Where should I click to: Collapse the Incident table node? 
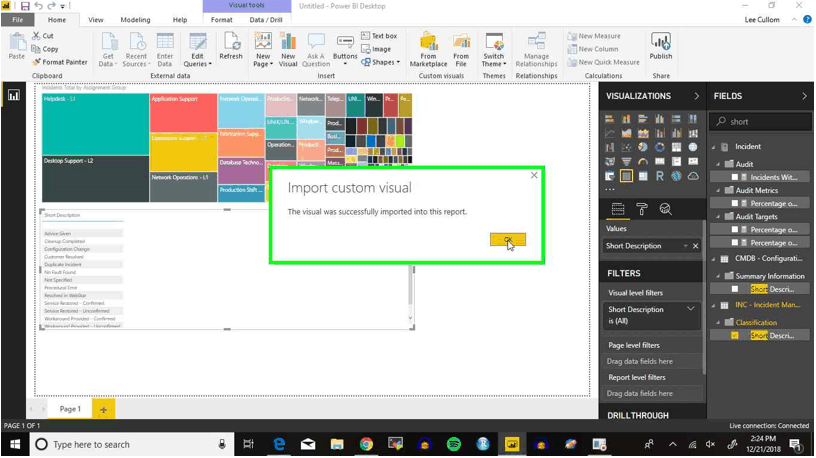click(x=713, y=147)
